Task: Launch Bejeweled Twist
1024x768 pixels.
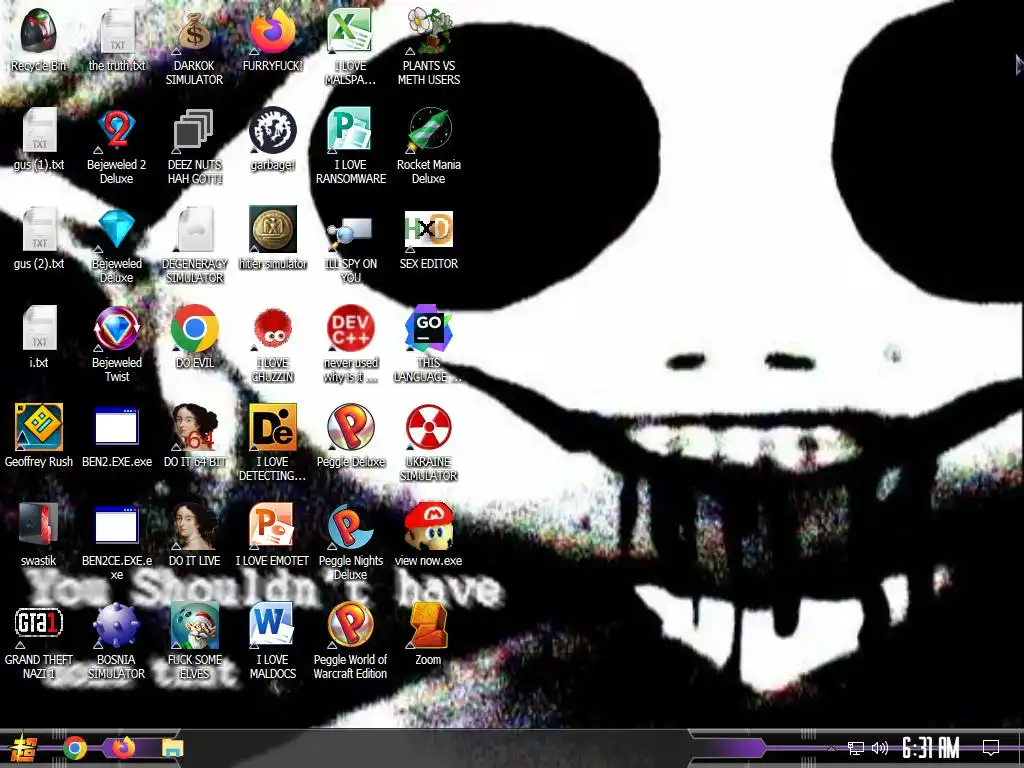Action: pyautogui.click(x=117, y=328)
